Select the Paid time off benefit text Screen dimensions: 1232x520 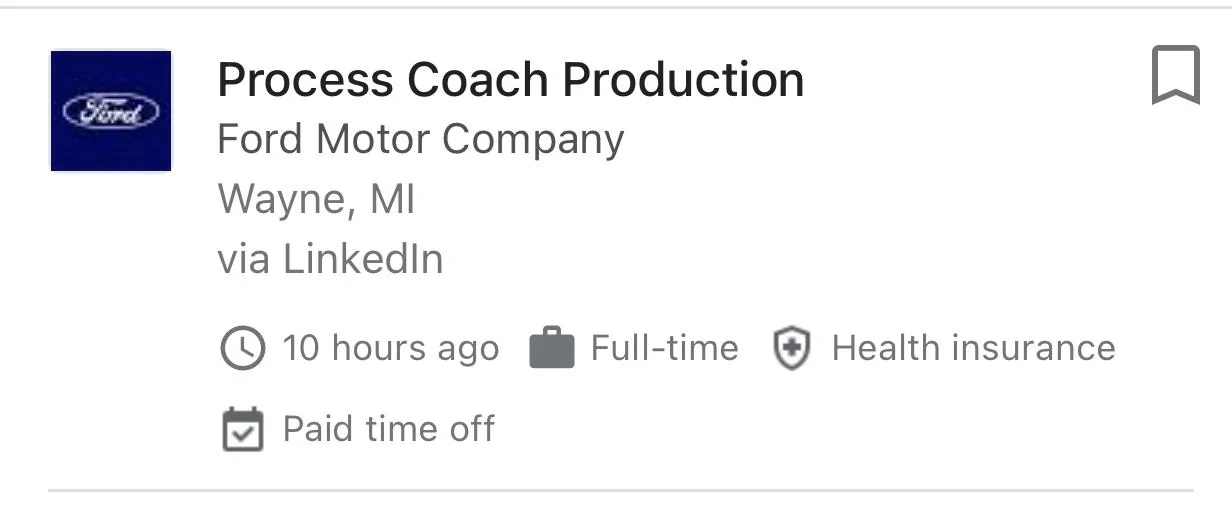point(388,429)
